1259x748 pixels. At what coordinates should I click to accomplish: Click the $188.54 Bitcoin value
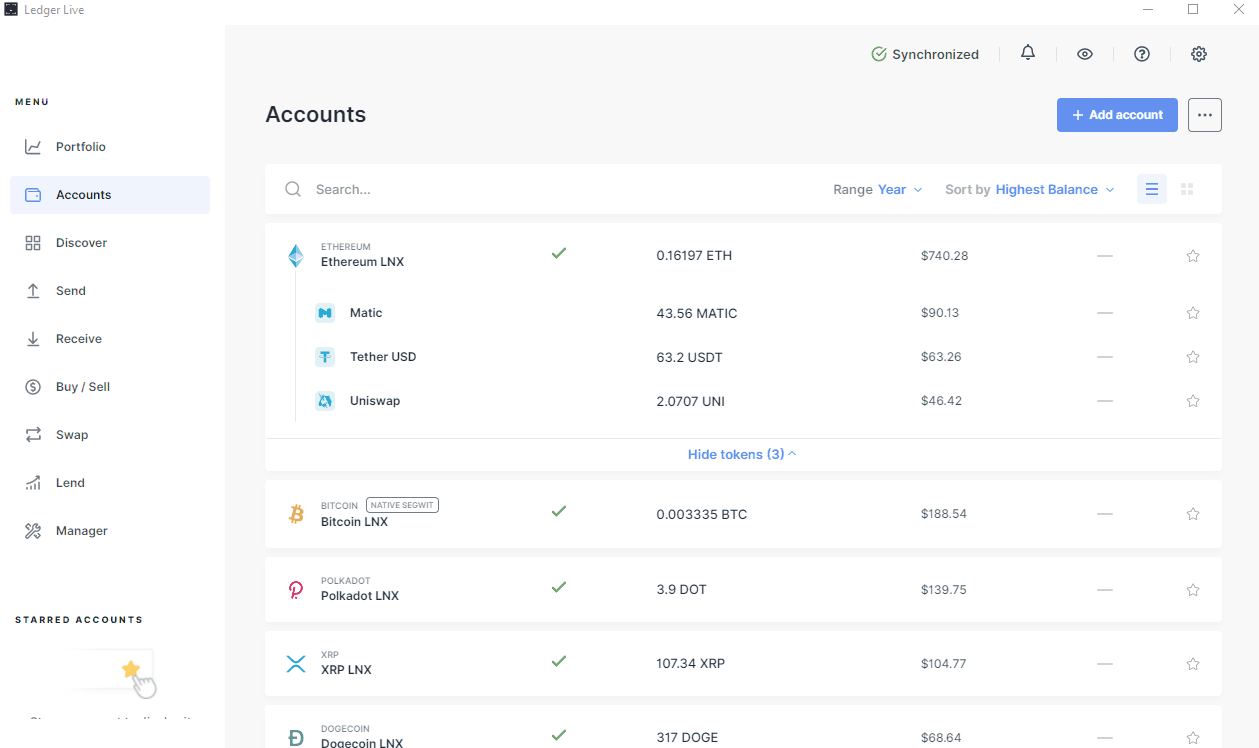coord(944,514)
